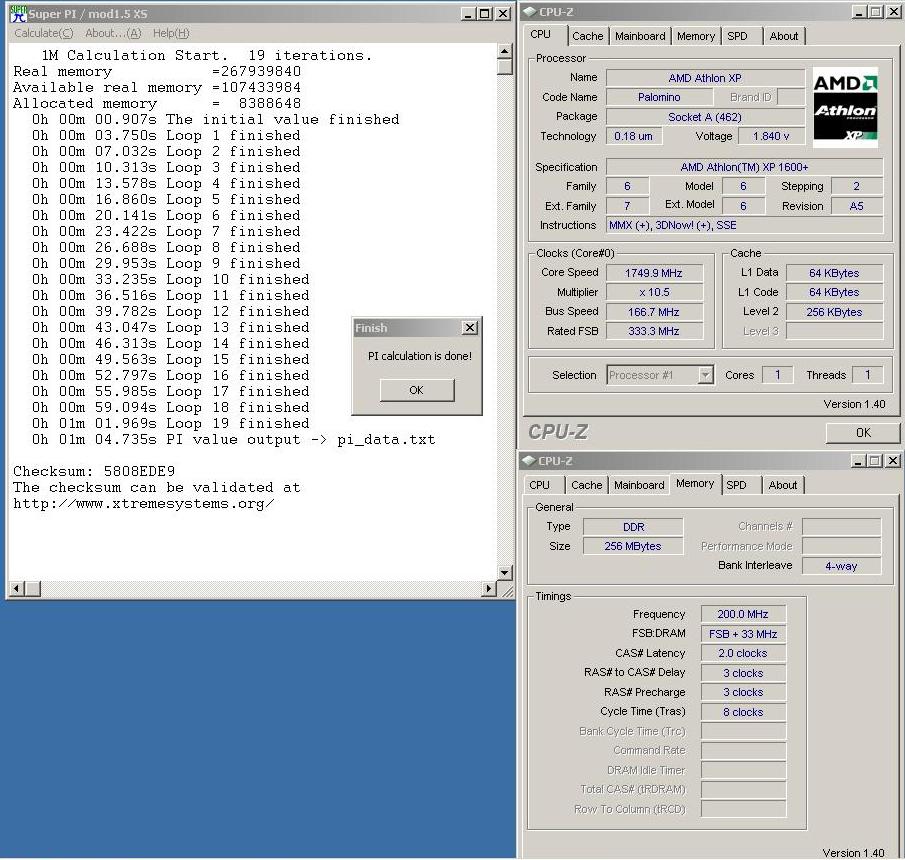Open Mainboard tab in lower CPU-Z
Screen dimensions: 905x860
click(x=639, y=485)
